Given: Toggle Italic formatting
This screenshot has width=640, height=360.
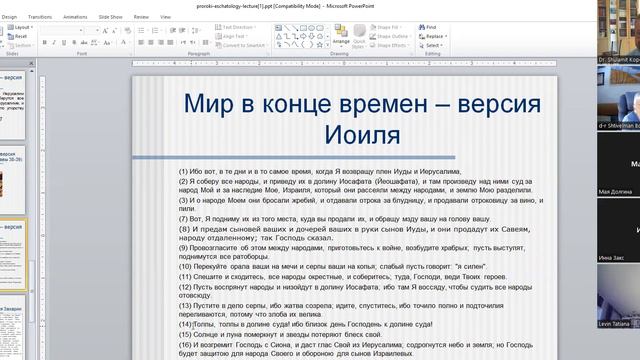Looking at the screenshot, I should point(54,42).
